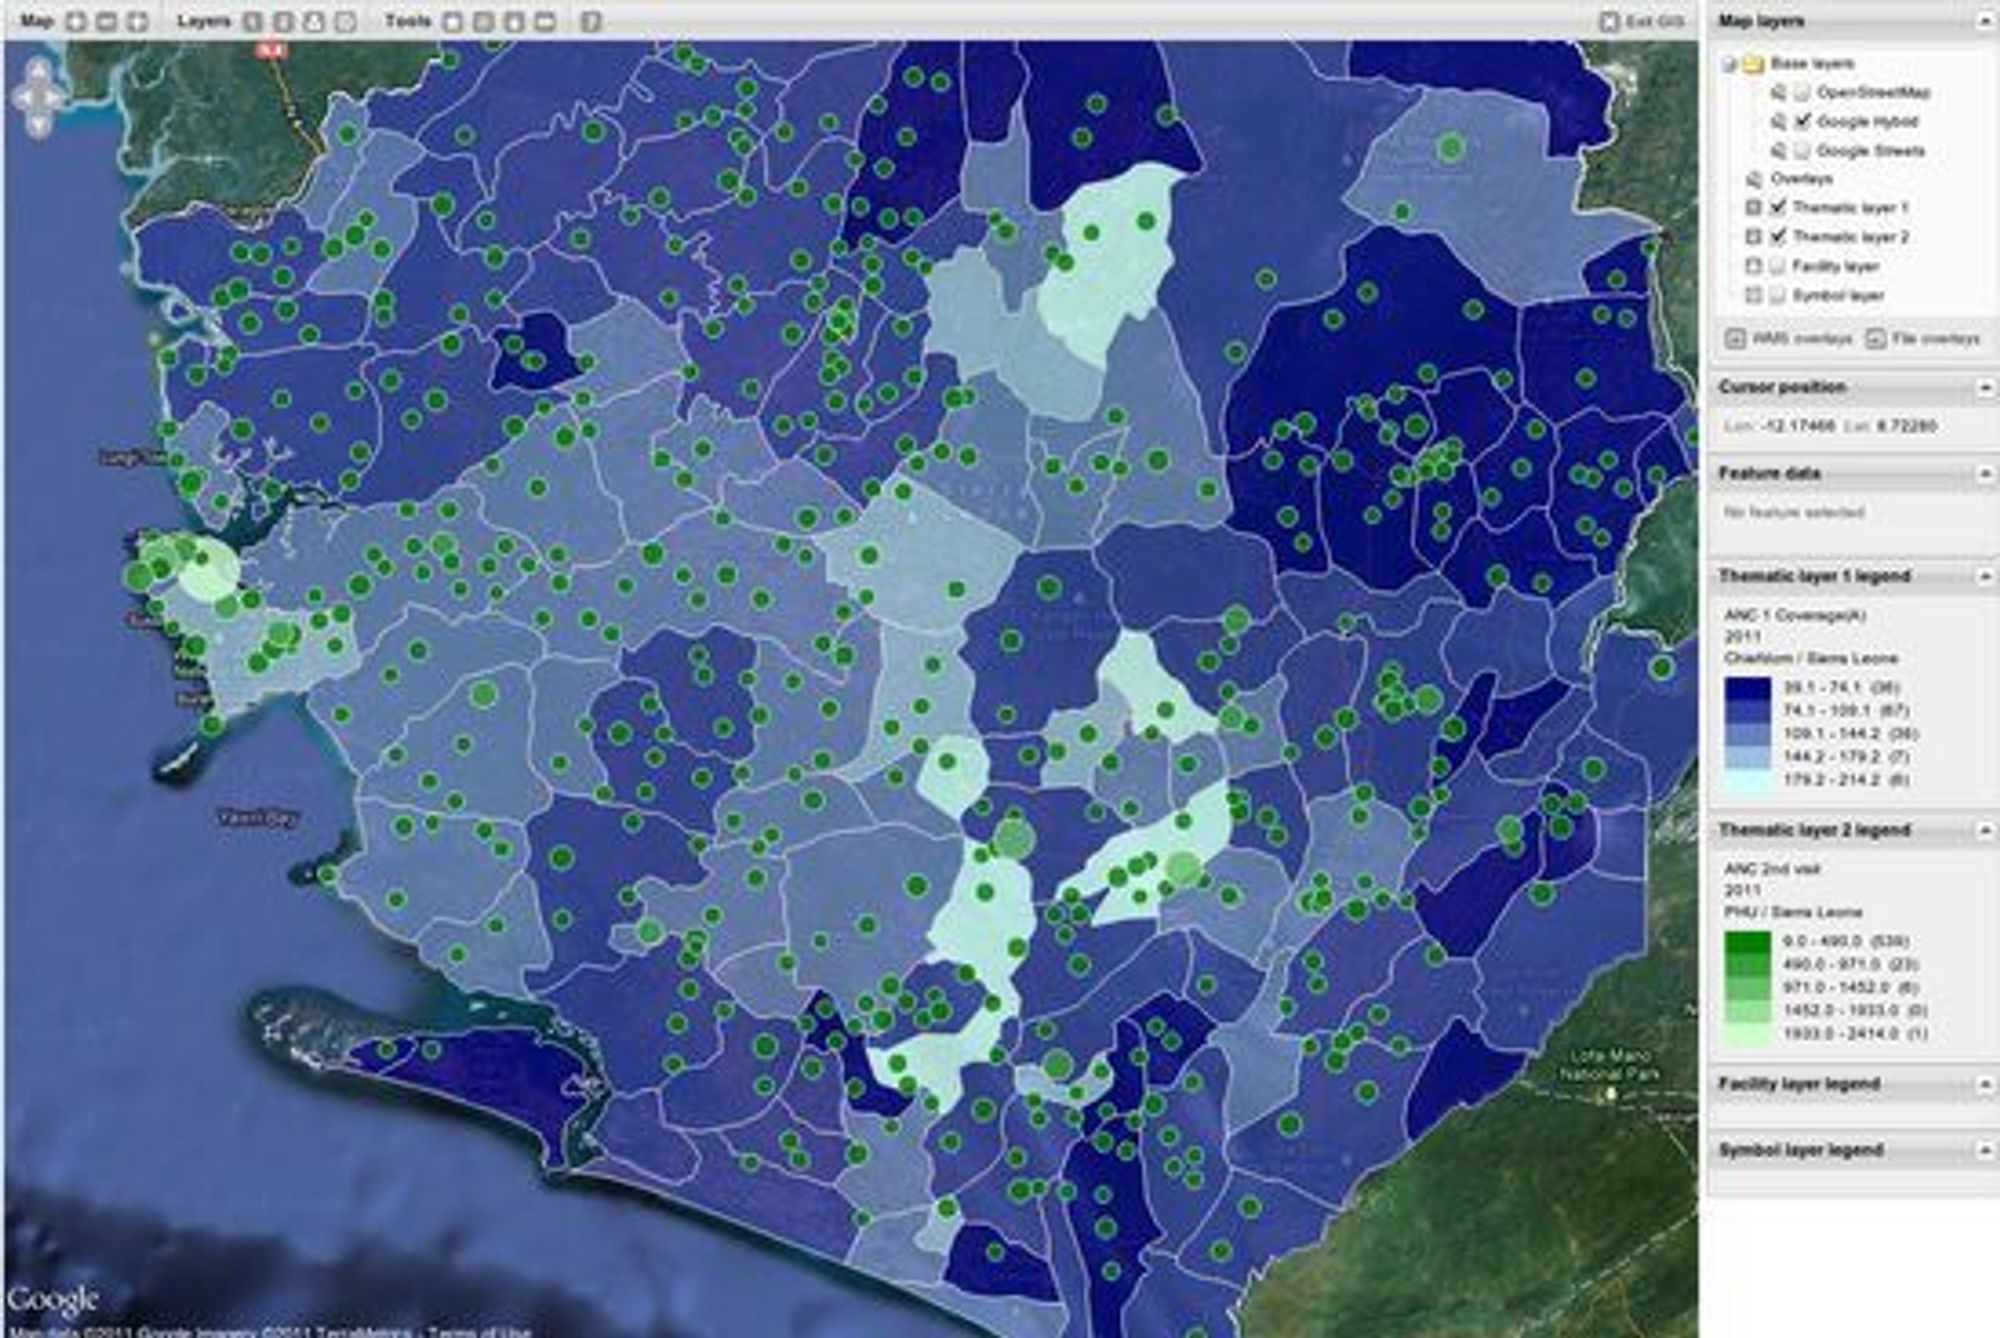Viewport: 2000px width, 1338px height.
Task: Collapse the Thematic layer 2 legend panel
Action: 1985,831
